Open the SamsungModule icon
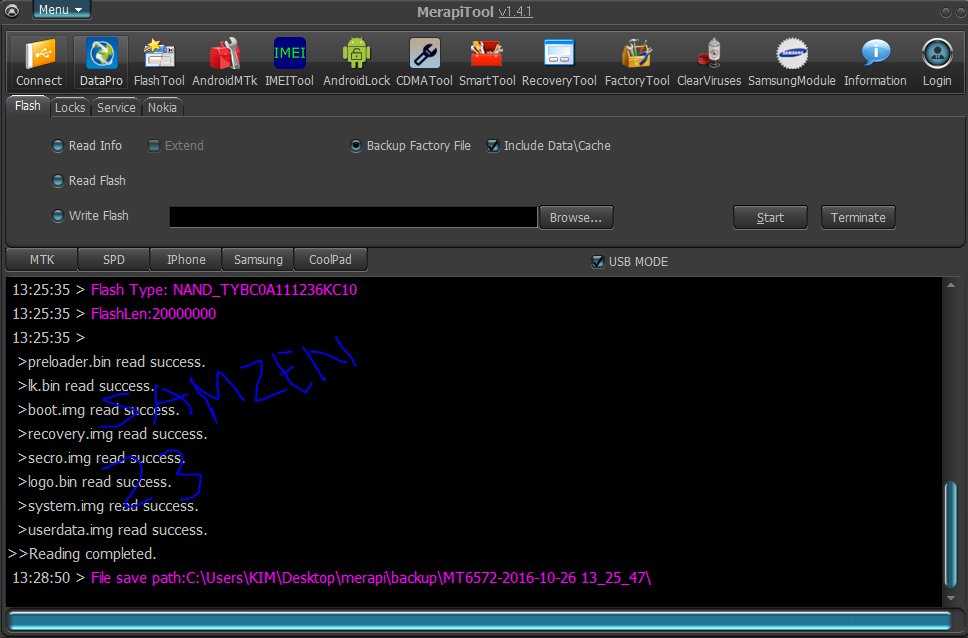 tap(792, 62)
